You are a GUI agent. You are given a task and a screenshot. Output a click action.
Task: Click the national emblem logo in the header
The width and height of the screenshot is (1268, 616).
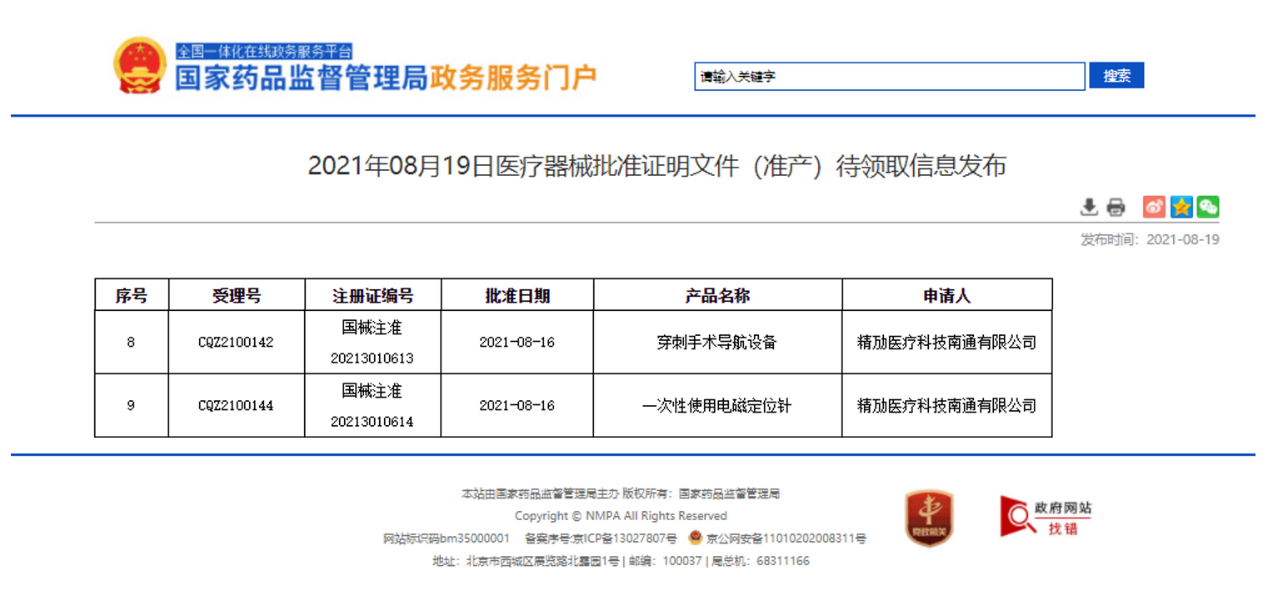click(140, 66)
